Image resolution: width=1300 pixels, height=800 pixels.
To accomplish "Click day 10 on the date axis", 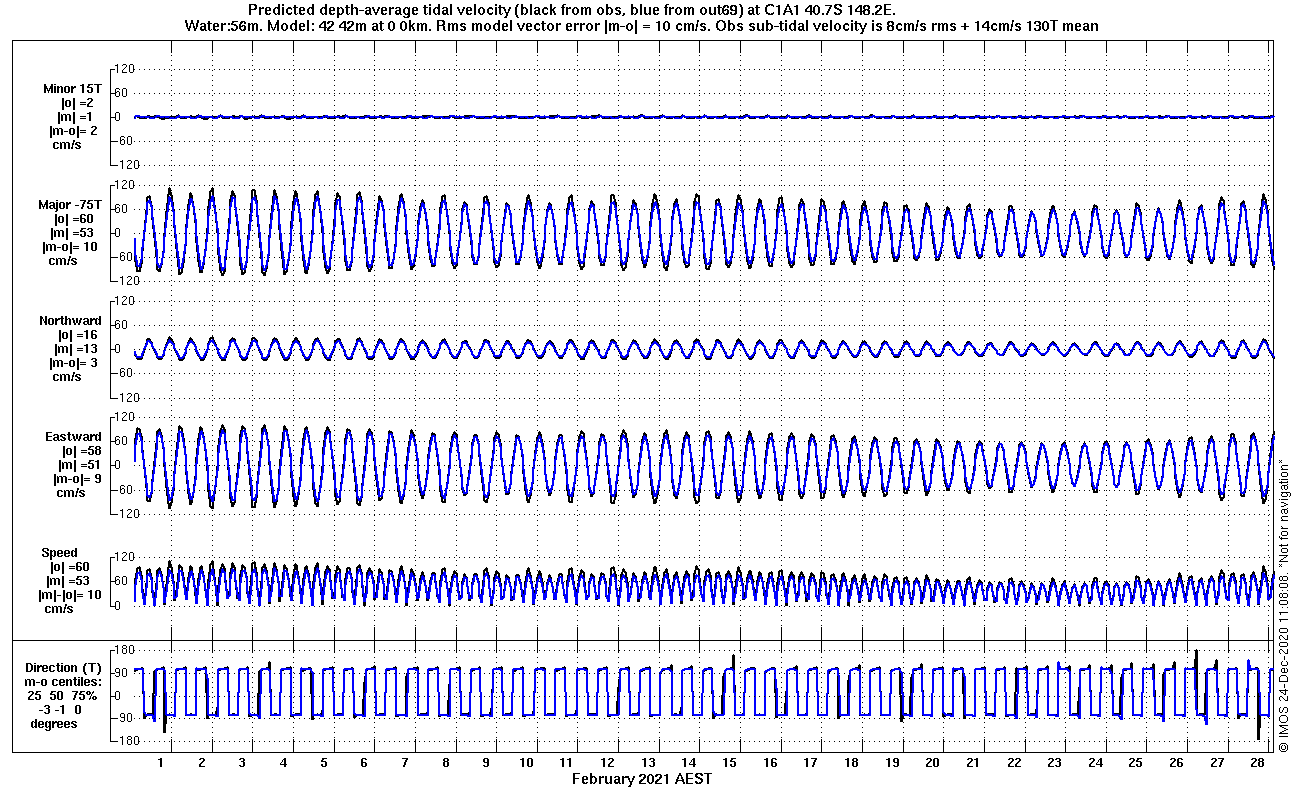I will pyautogui.click(x=527, y=762).
